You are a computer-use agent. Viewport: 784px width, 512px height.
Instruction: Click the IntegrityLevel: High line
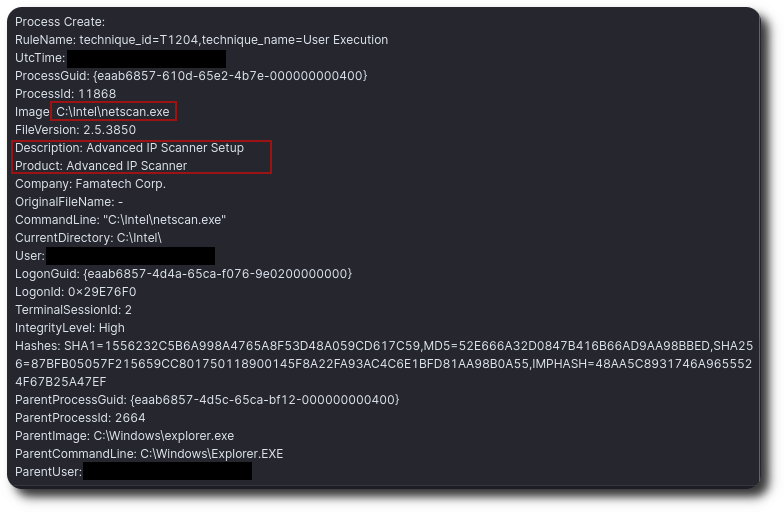(x=70, y=328)
